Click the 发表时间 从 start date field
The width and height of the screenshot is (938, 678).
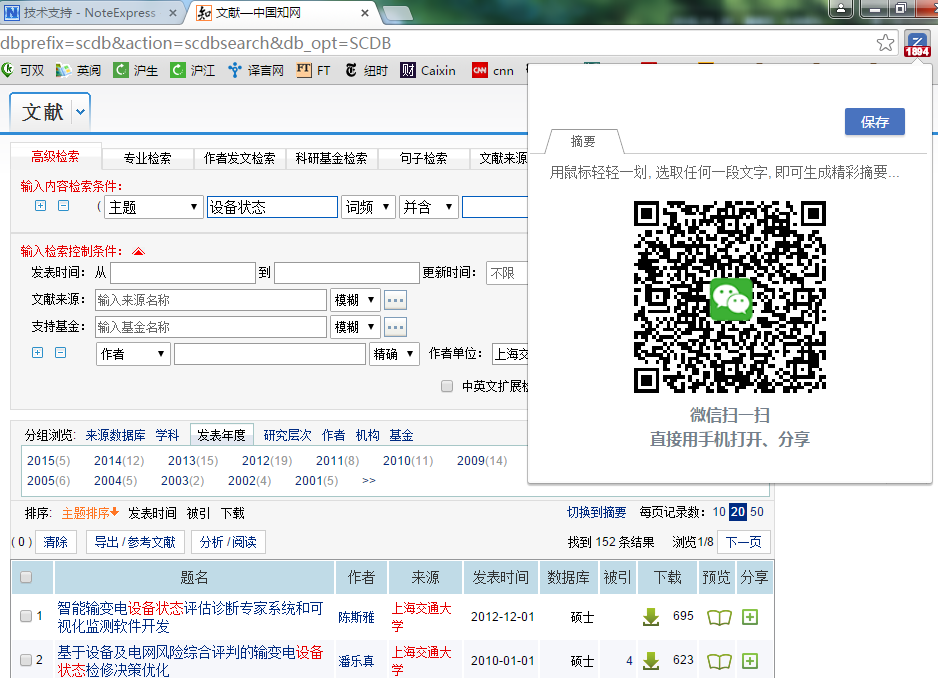[183, 273]
